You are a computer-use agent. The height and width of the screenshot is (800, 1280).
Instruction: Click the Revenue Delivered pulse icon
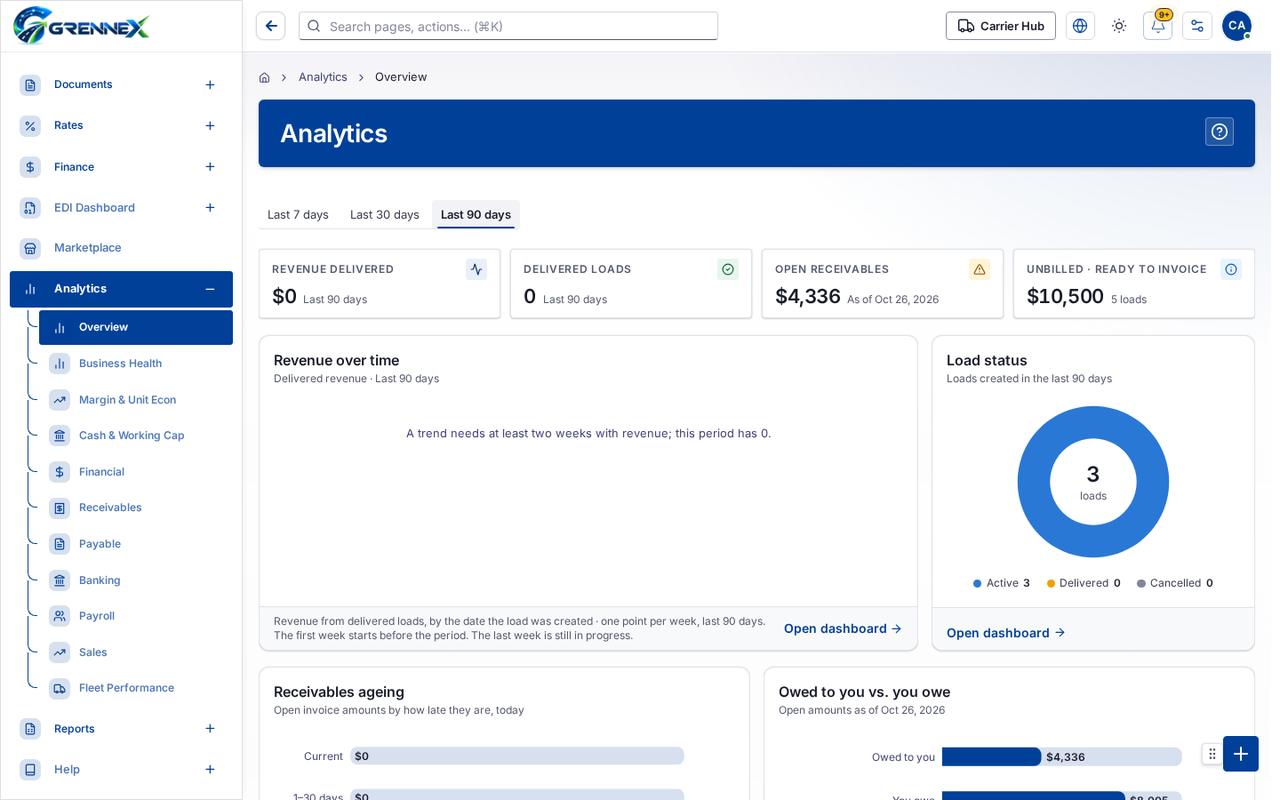pyautogui.click(x=476, y=269)
